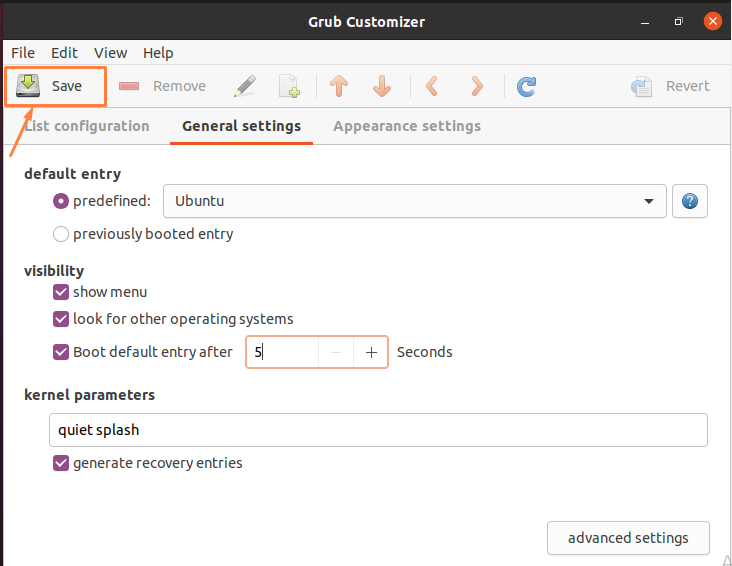The image size is (732, 566).
Task: Choose previously booted entry option
Action: (x=61, y=234)
